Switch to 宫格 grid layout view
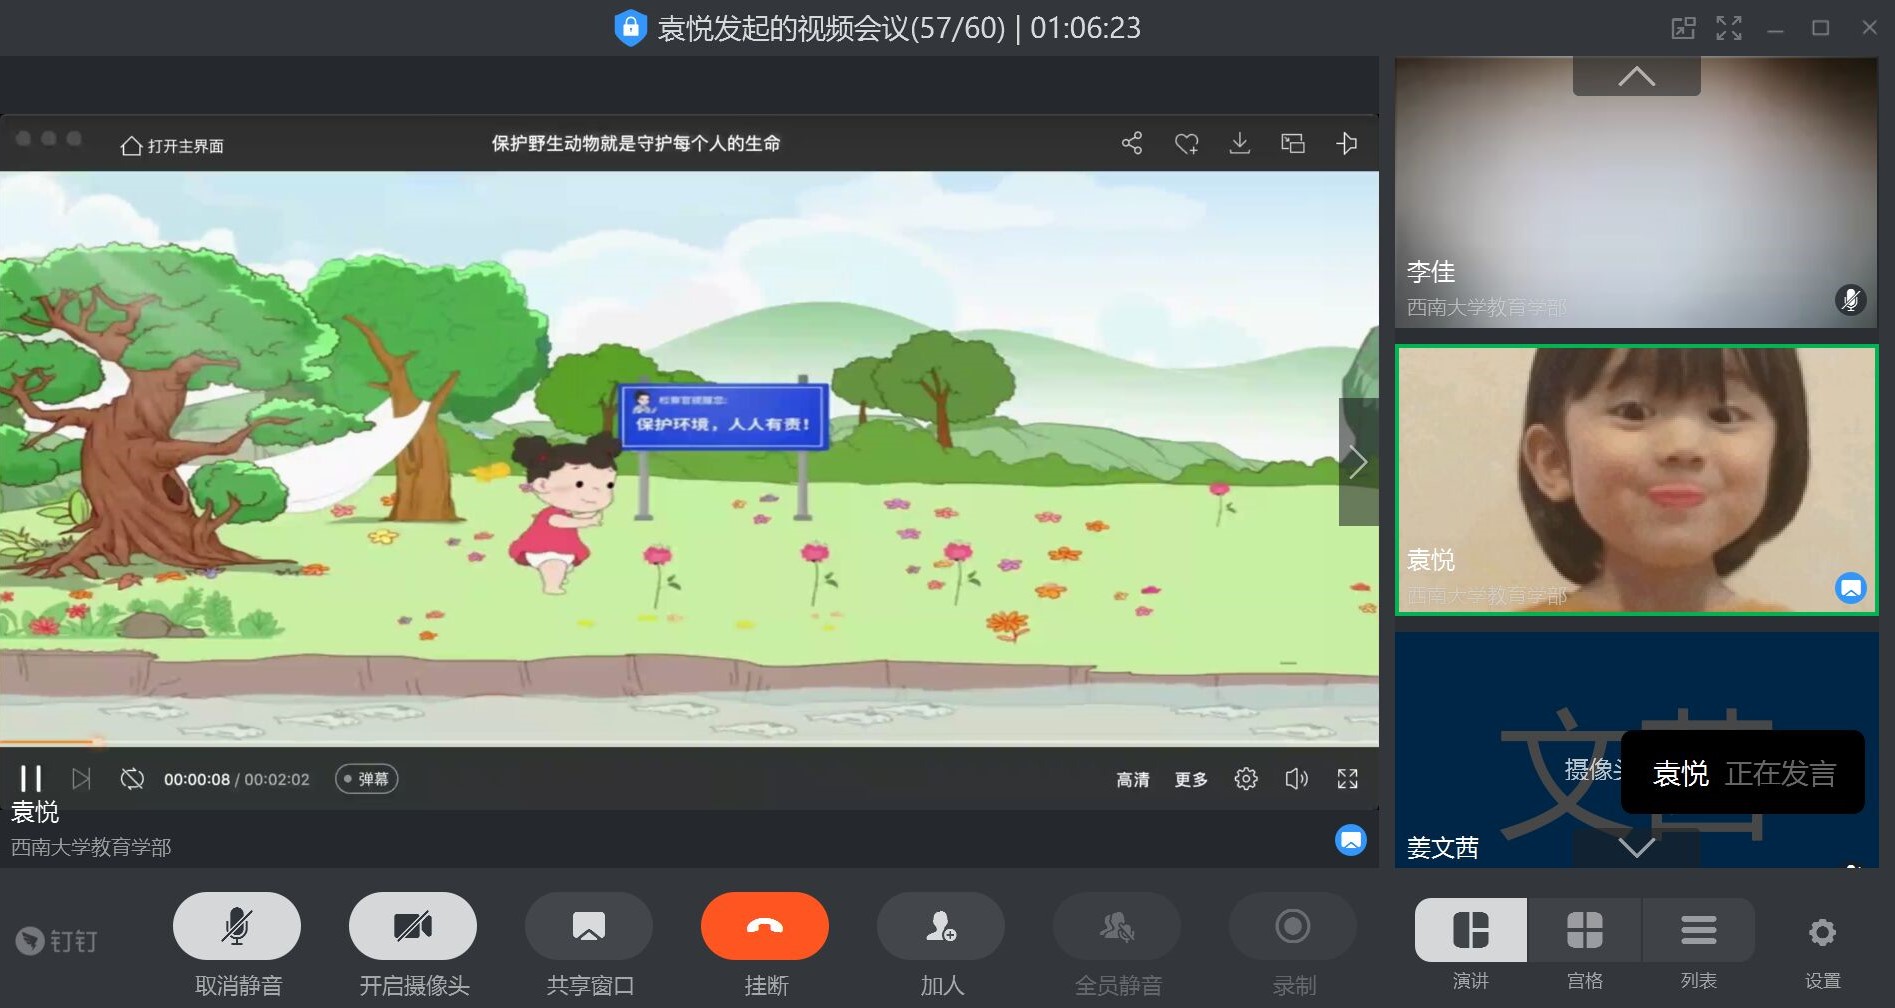The height and width of the screenshot is (1008, 1895). click(1584, 931)
